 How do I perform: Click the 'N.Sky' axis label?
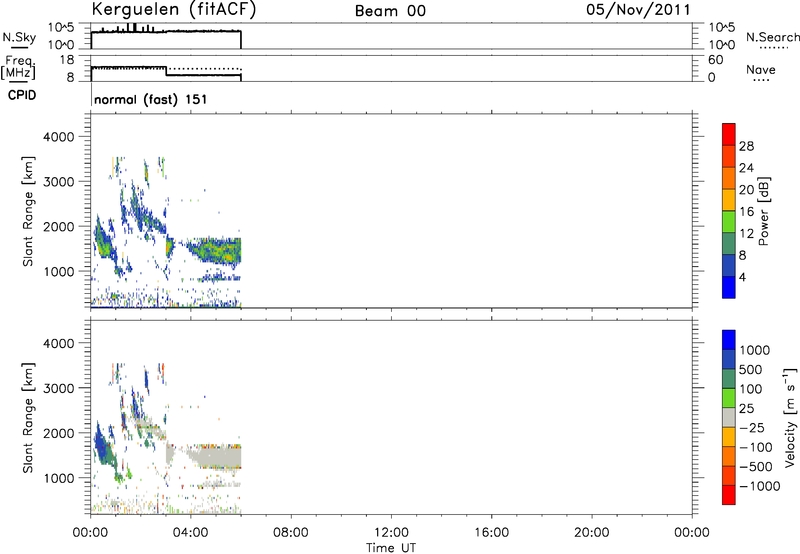tap(19, 37)
